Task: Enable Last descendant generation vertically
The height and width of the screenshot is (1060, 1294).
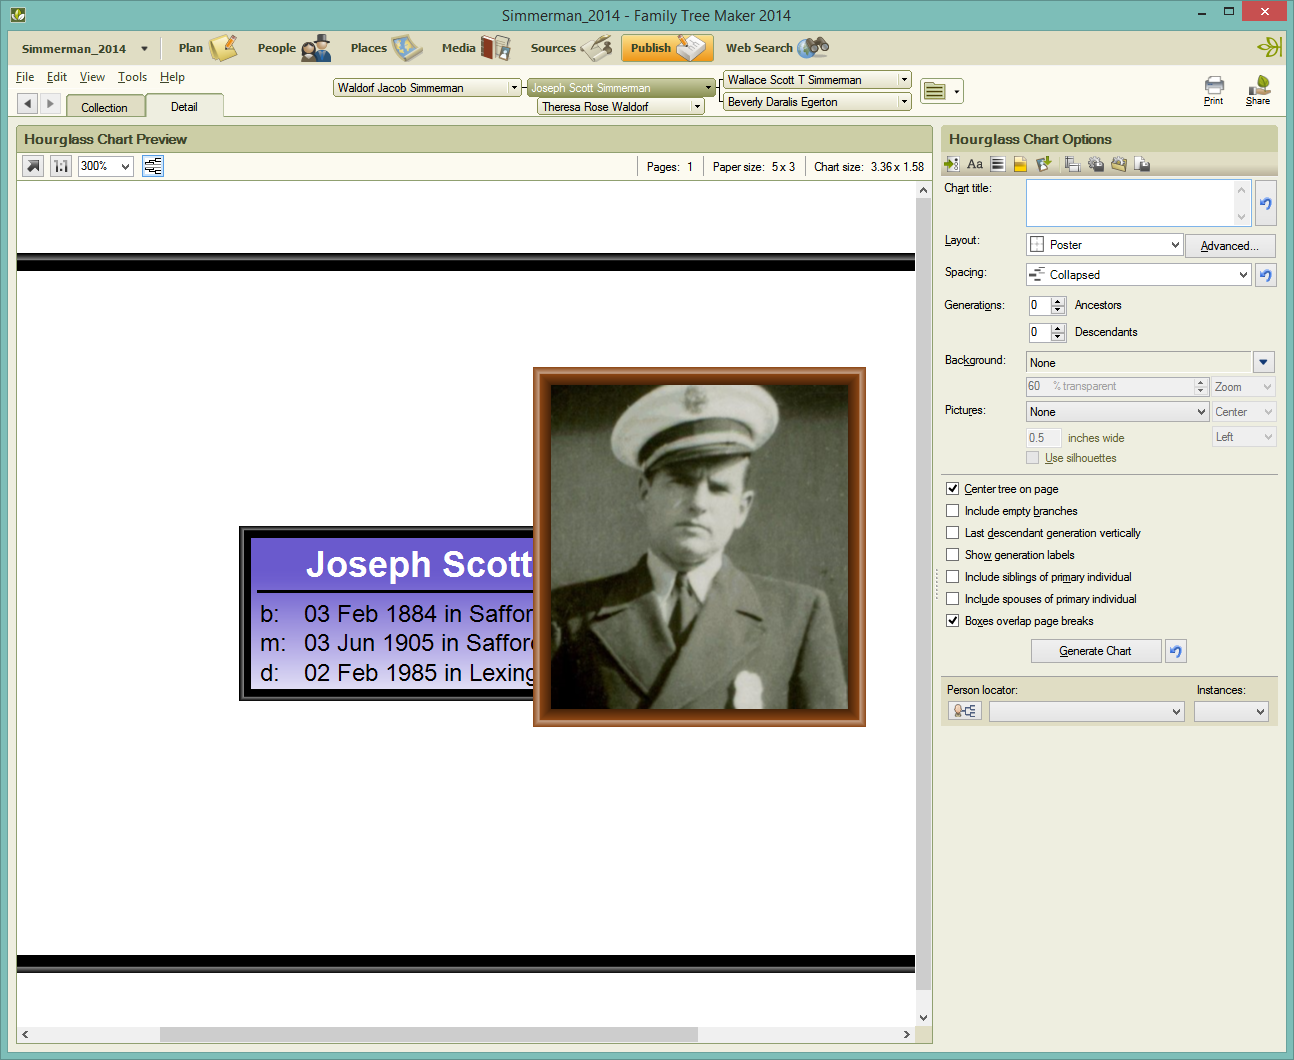Action: click(952, 533)
